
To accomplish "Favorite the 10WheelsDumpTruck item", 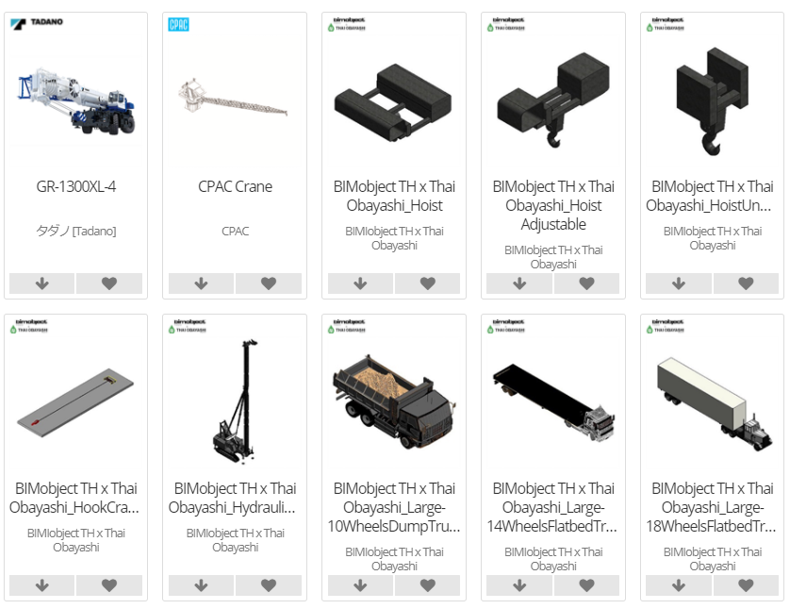I will pyautogui.click(x=427, y=585).
